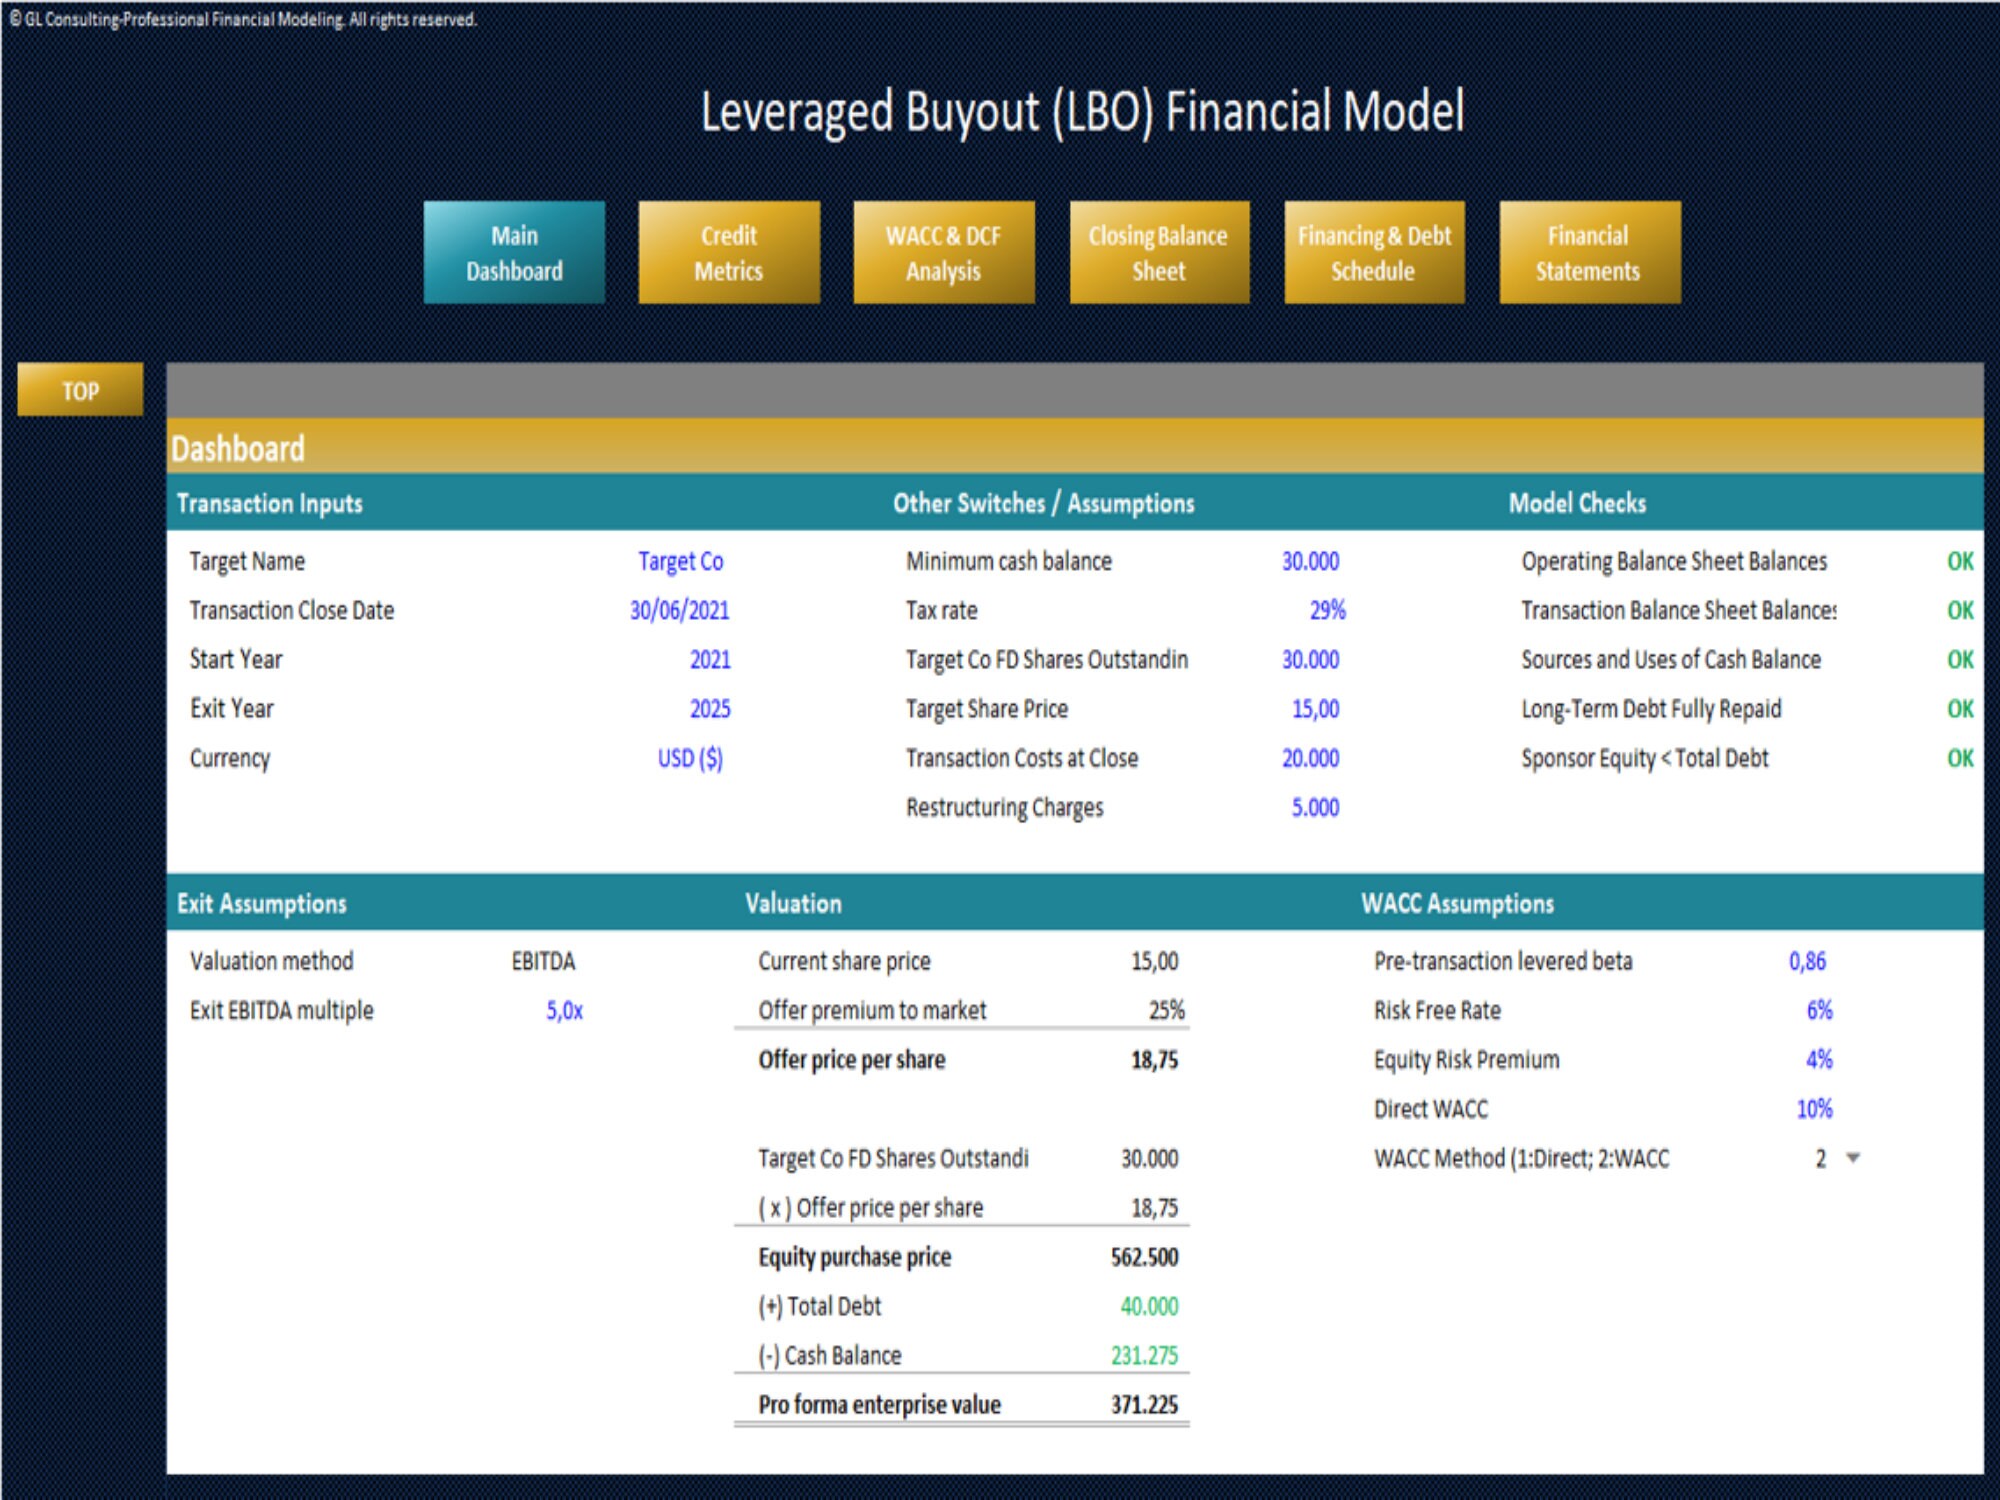The width and height of the screenshot is (2000, 1500).
Task: Select the Target Name cell Target Co
Action: click(684, 561)
